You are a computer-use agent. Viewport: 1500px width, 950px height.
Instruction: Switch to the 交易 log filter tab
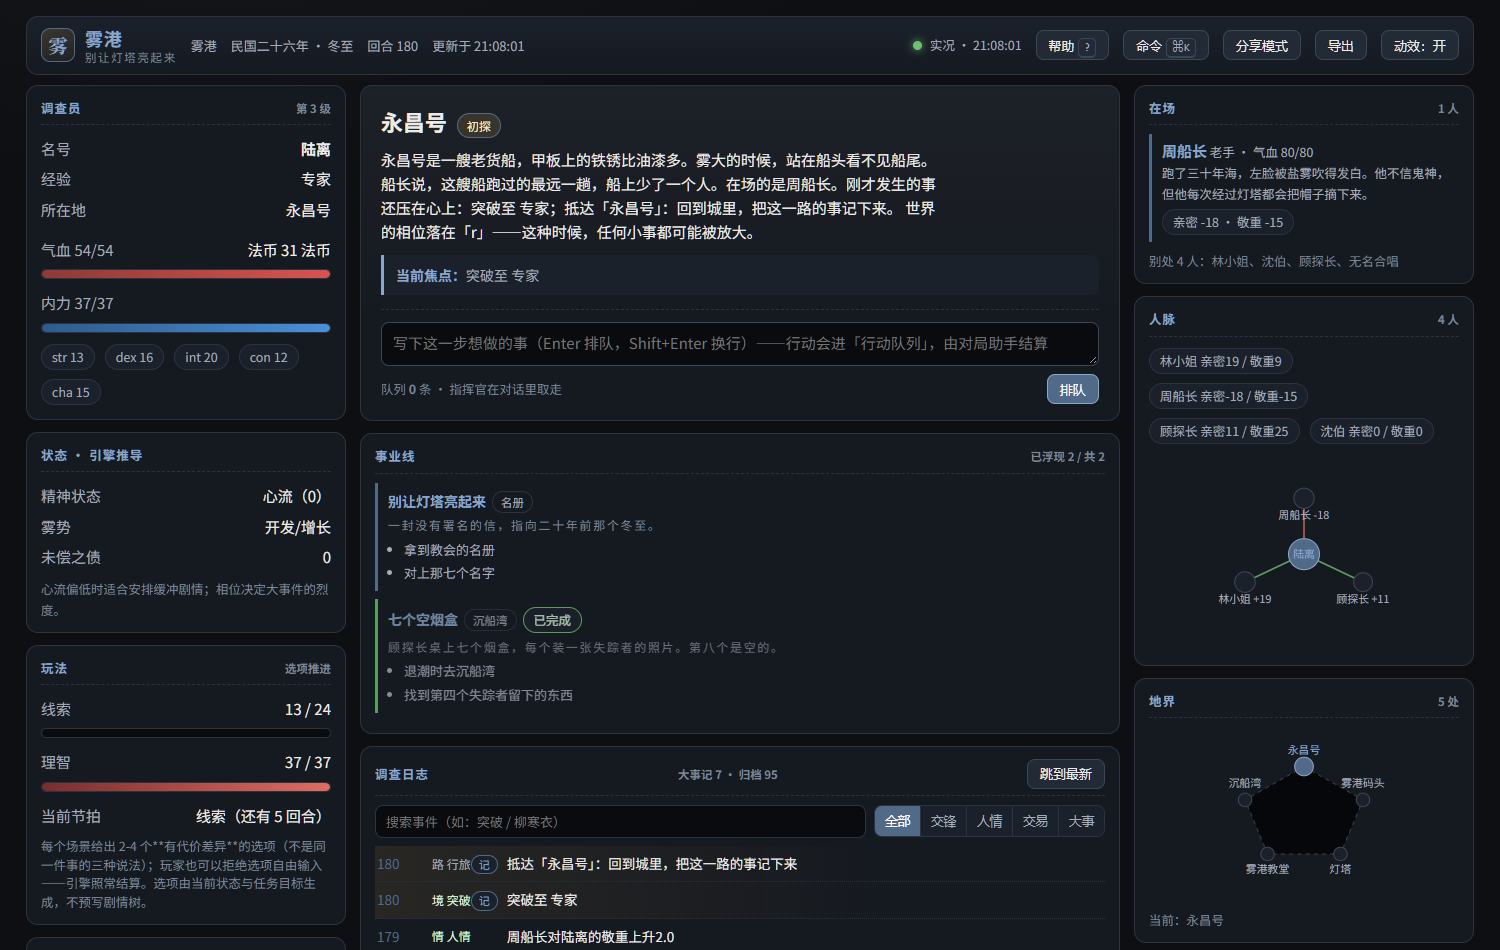coord(1036,821)
